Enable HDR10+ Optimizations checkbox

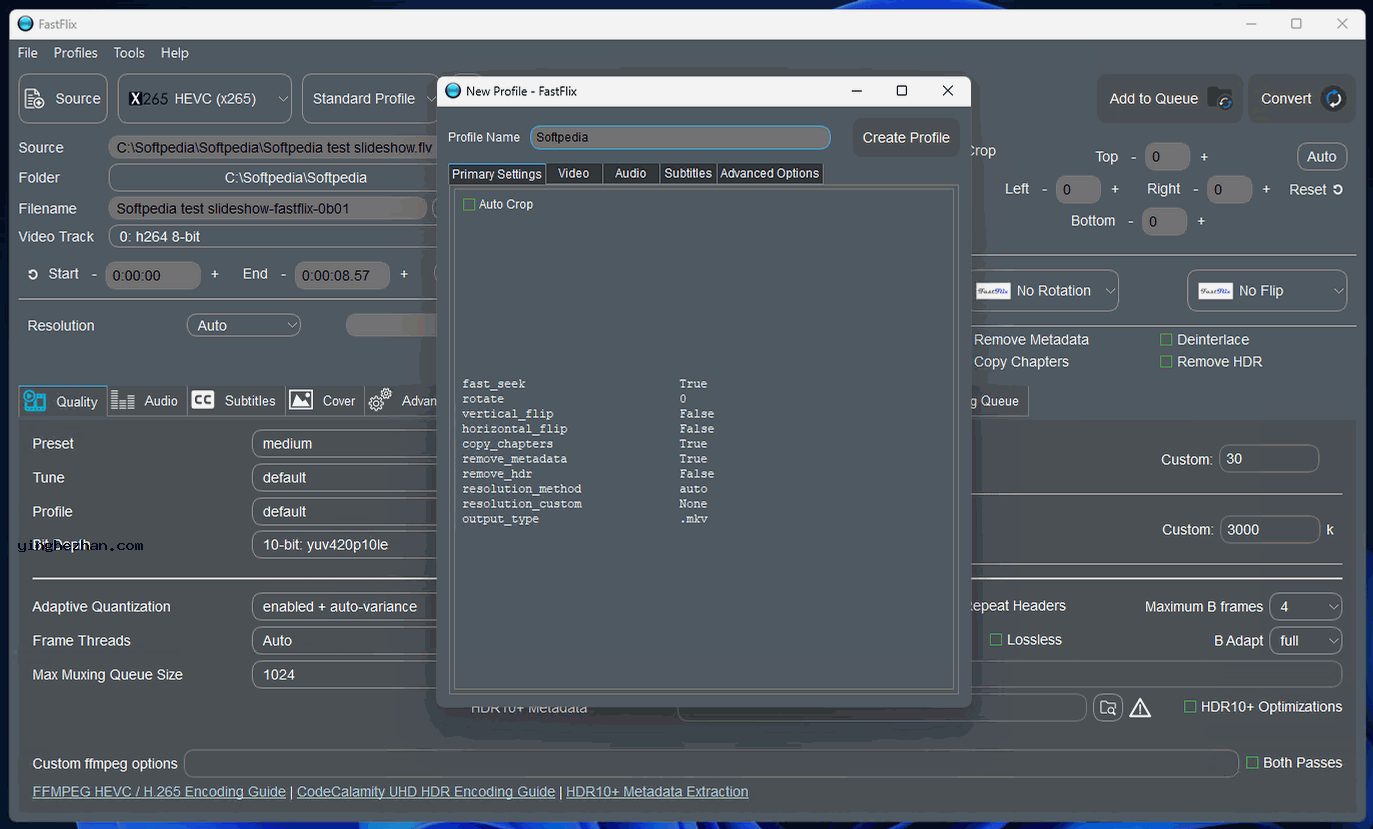pyautogui.click(x=1190, y=707)
